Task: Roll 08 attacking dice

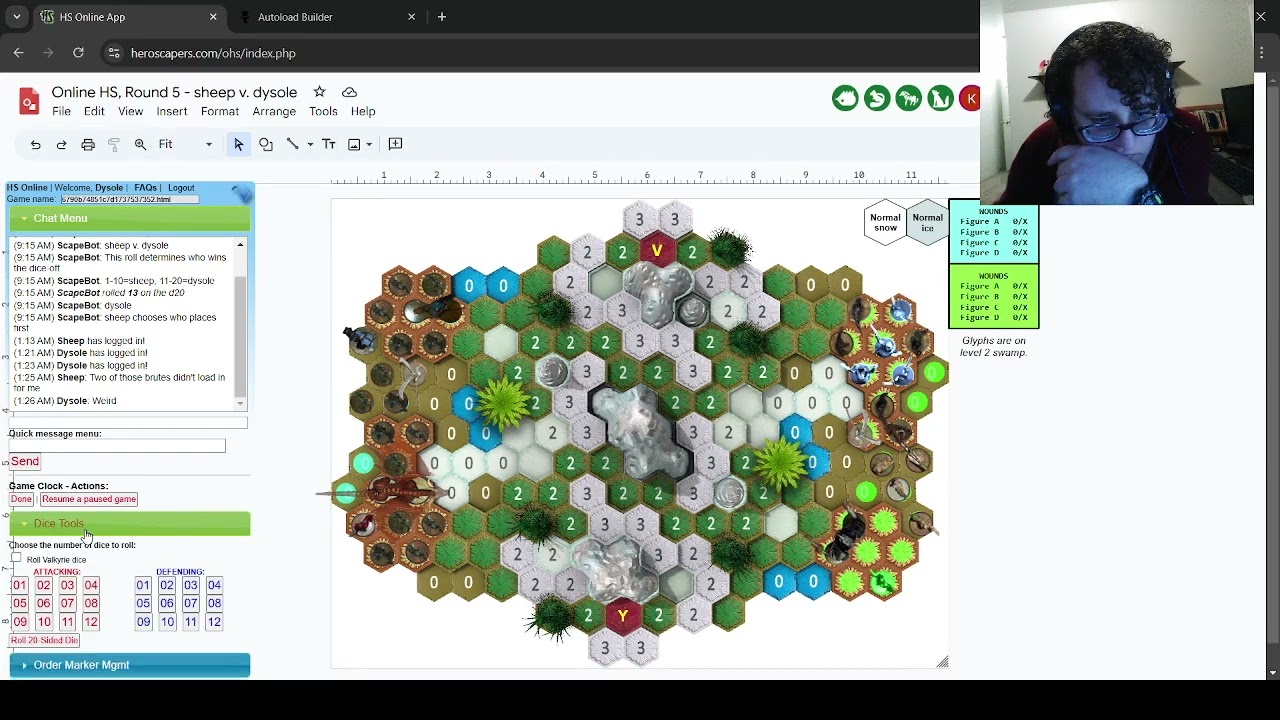Action: (x=91, y=603)
